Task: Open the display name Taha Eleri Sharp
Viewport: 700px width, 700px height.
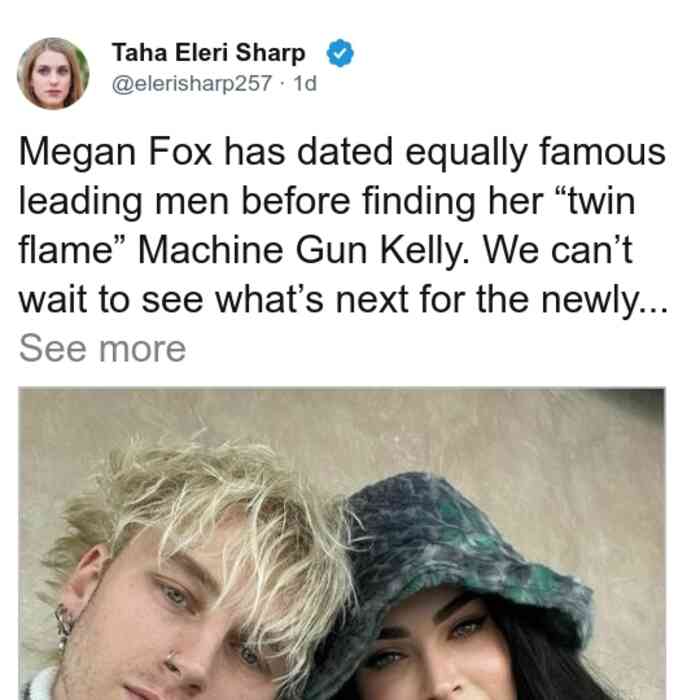Action: pos(208,53)
